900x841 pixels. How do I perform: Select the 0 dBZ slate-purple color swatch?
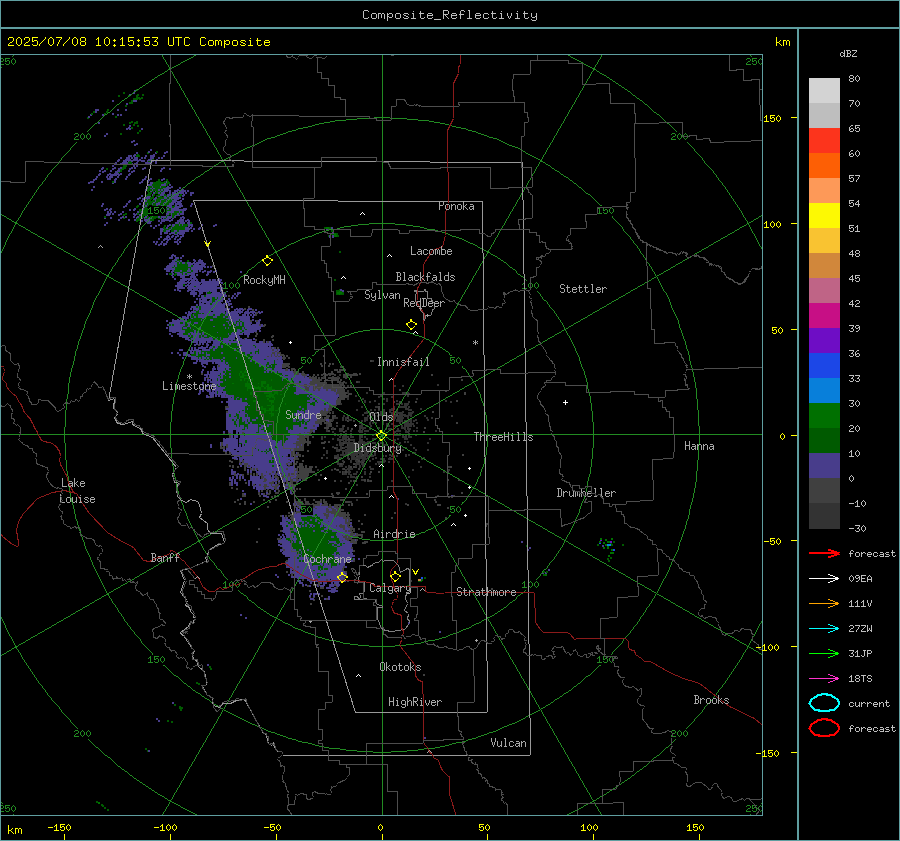824,466
